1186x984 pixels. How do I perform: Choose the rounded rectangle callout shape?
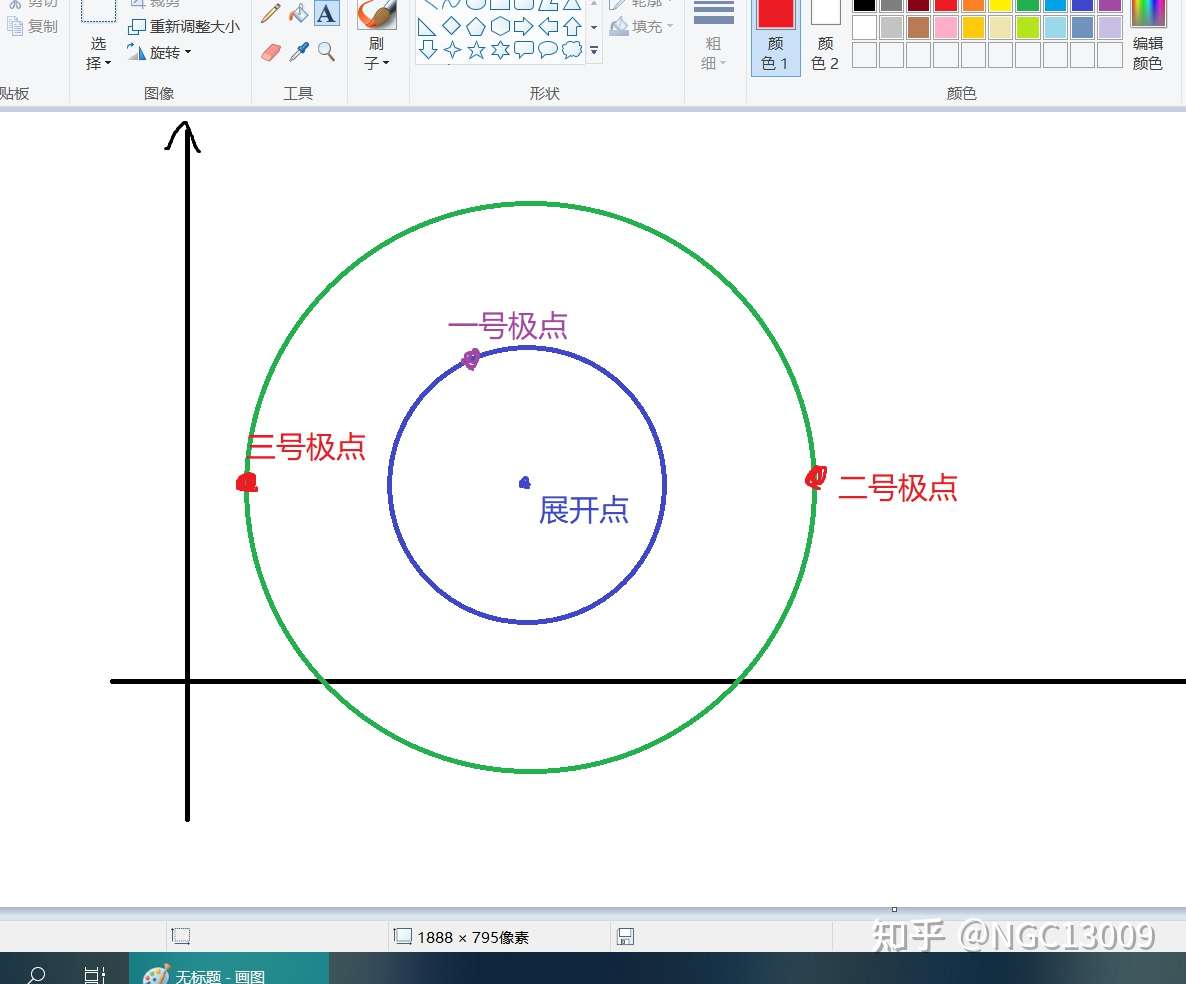tap(524, 50)
